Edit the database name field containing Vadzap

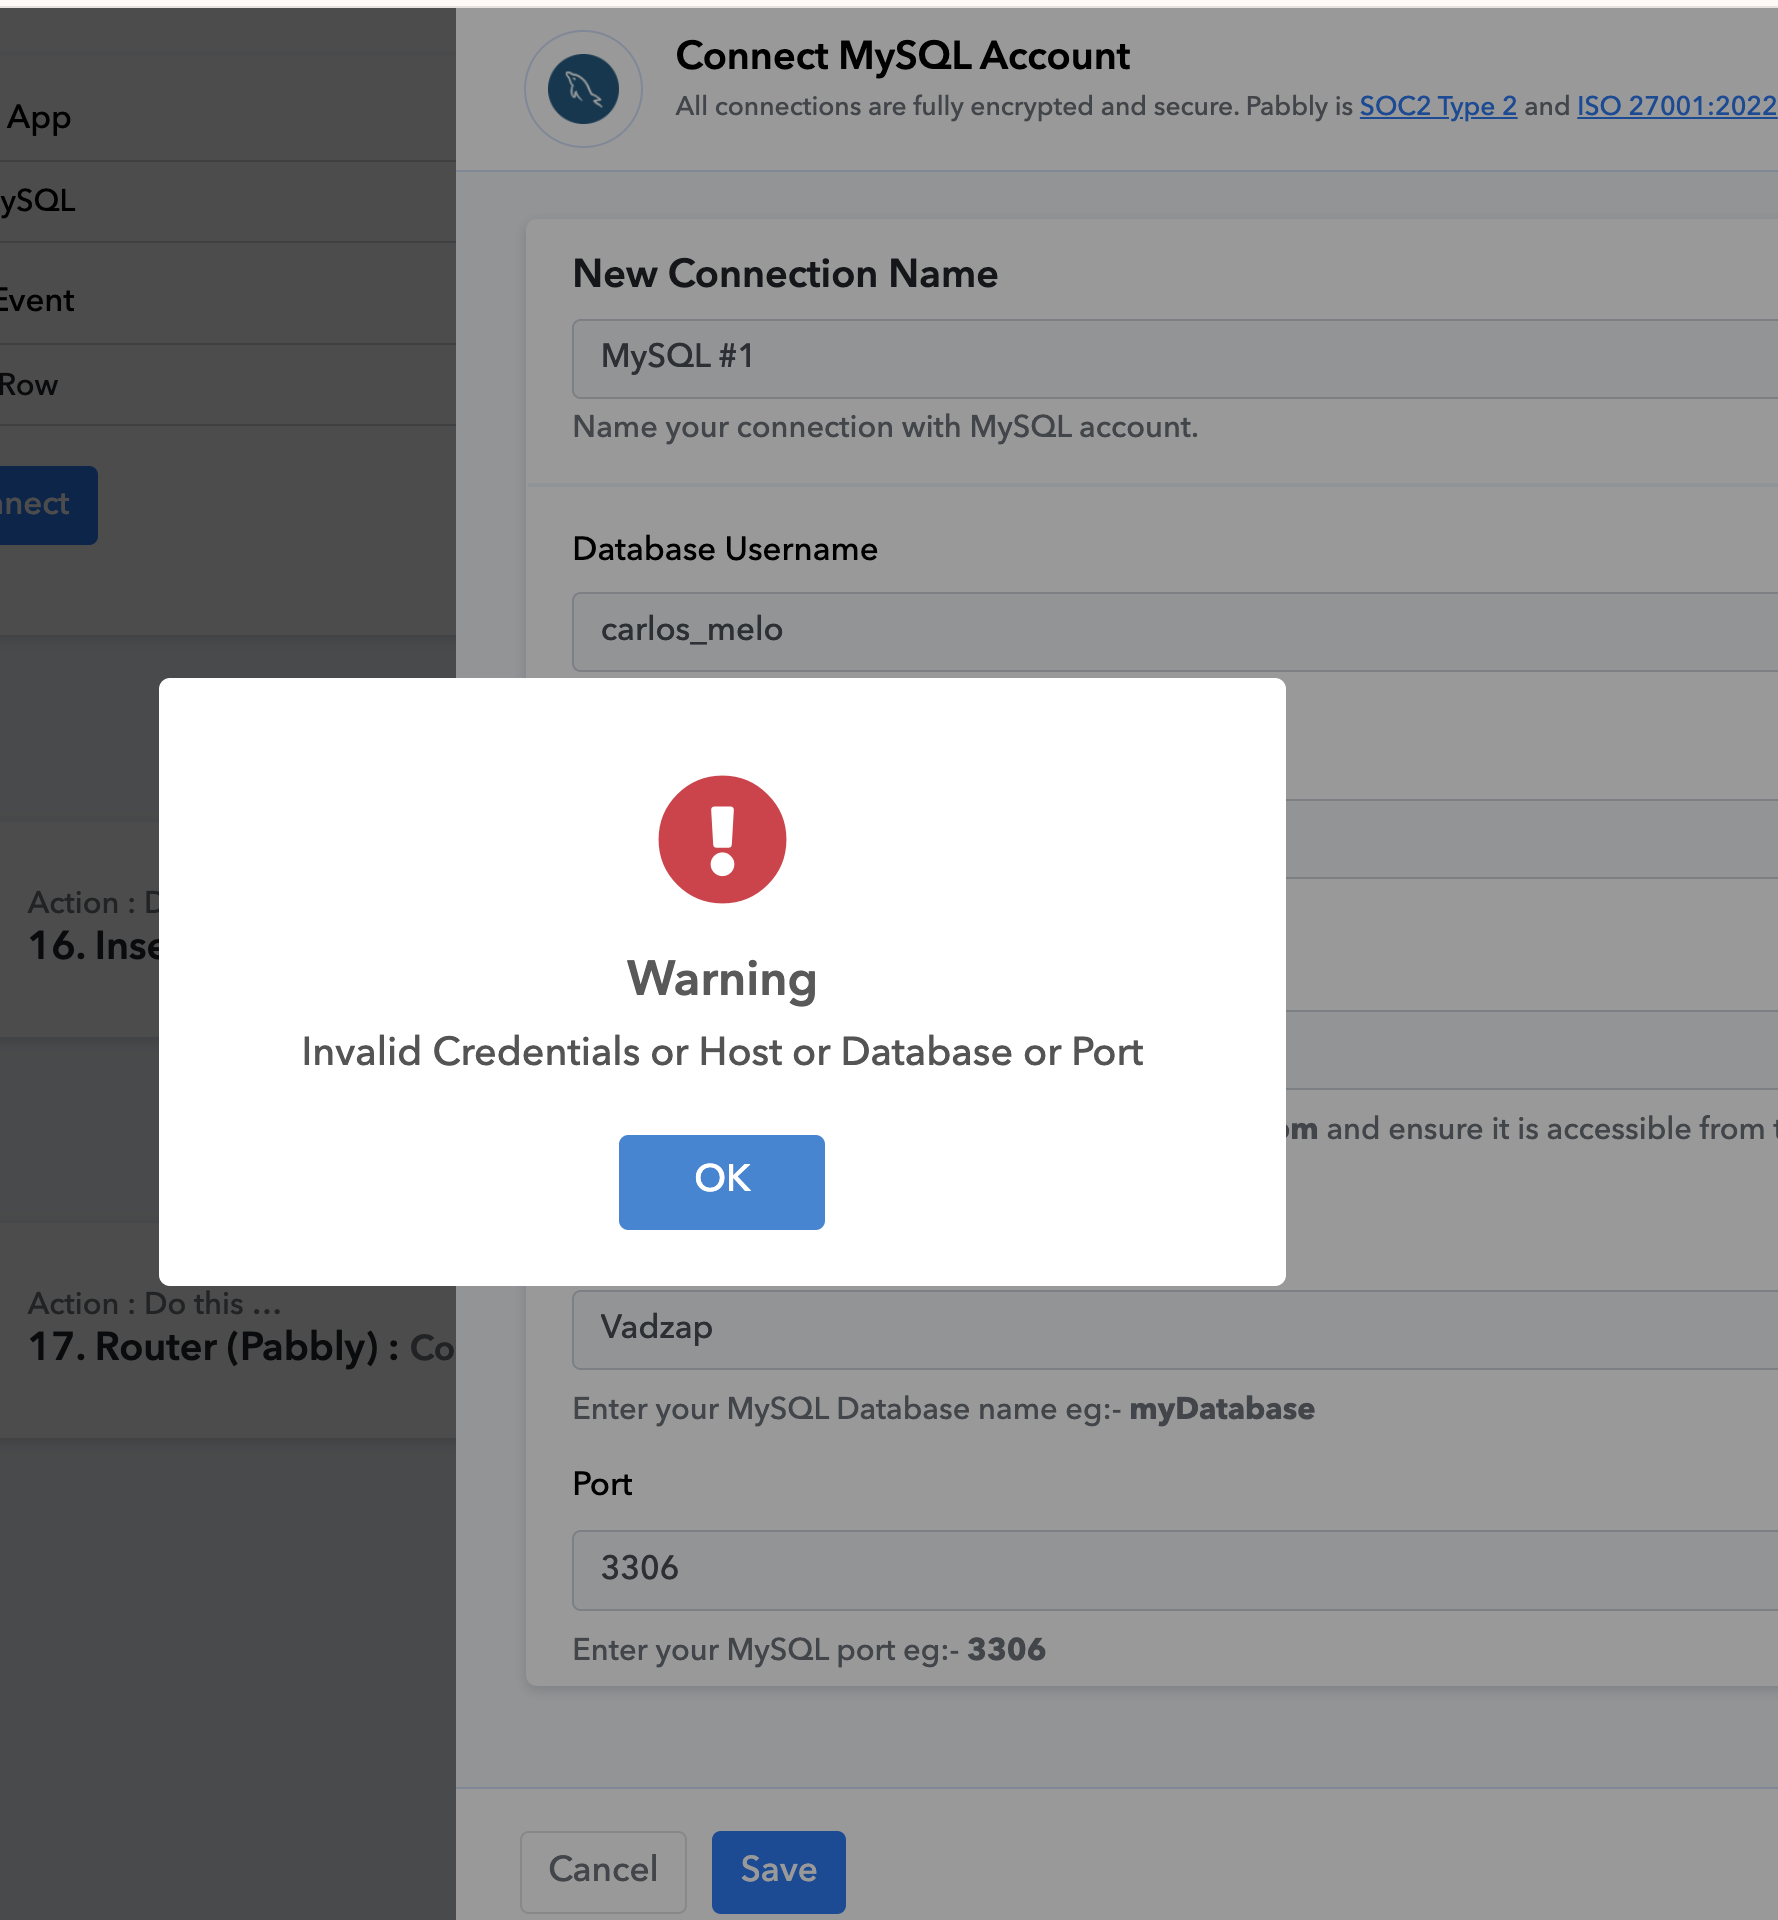[x=1175, y=1329]
